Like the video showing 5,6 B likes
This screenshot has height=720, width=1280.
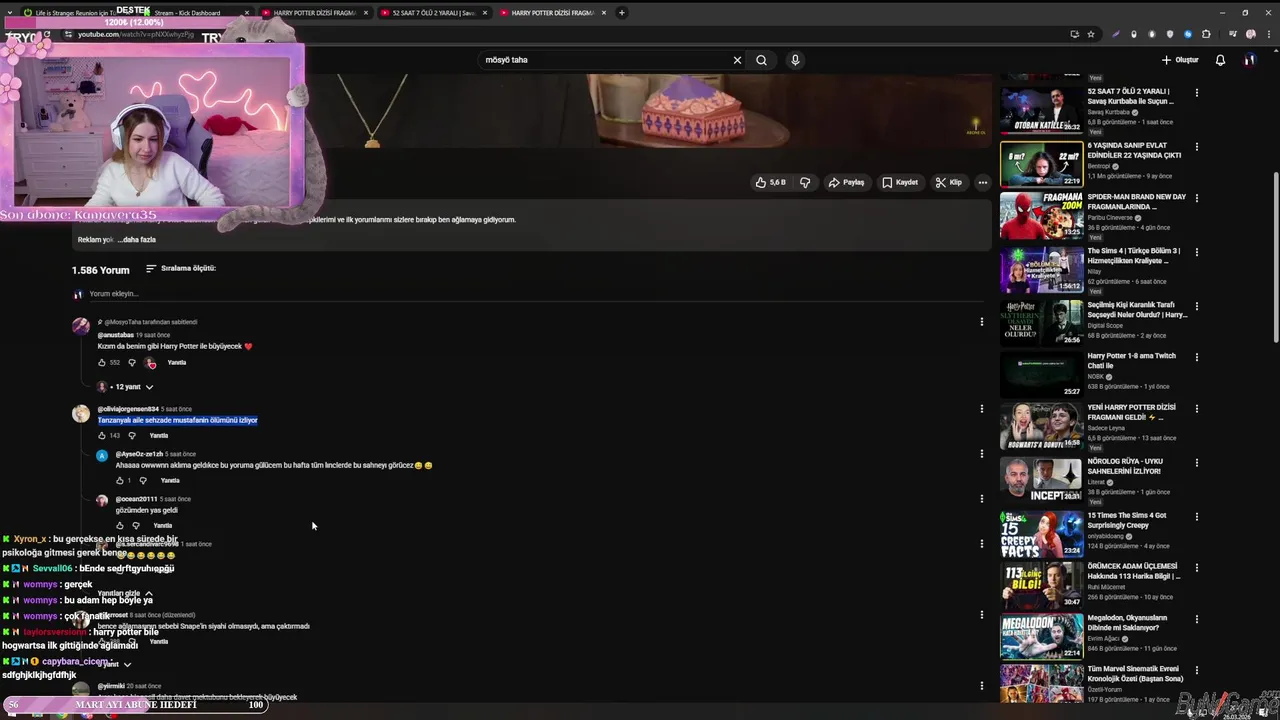(770, 182)
